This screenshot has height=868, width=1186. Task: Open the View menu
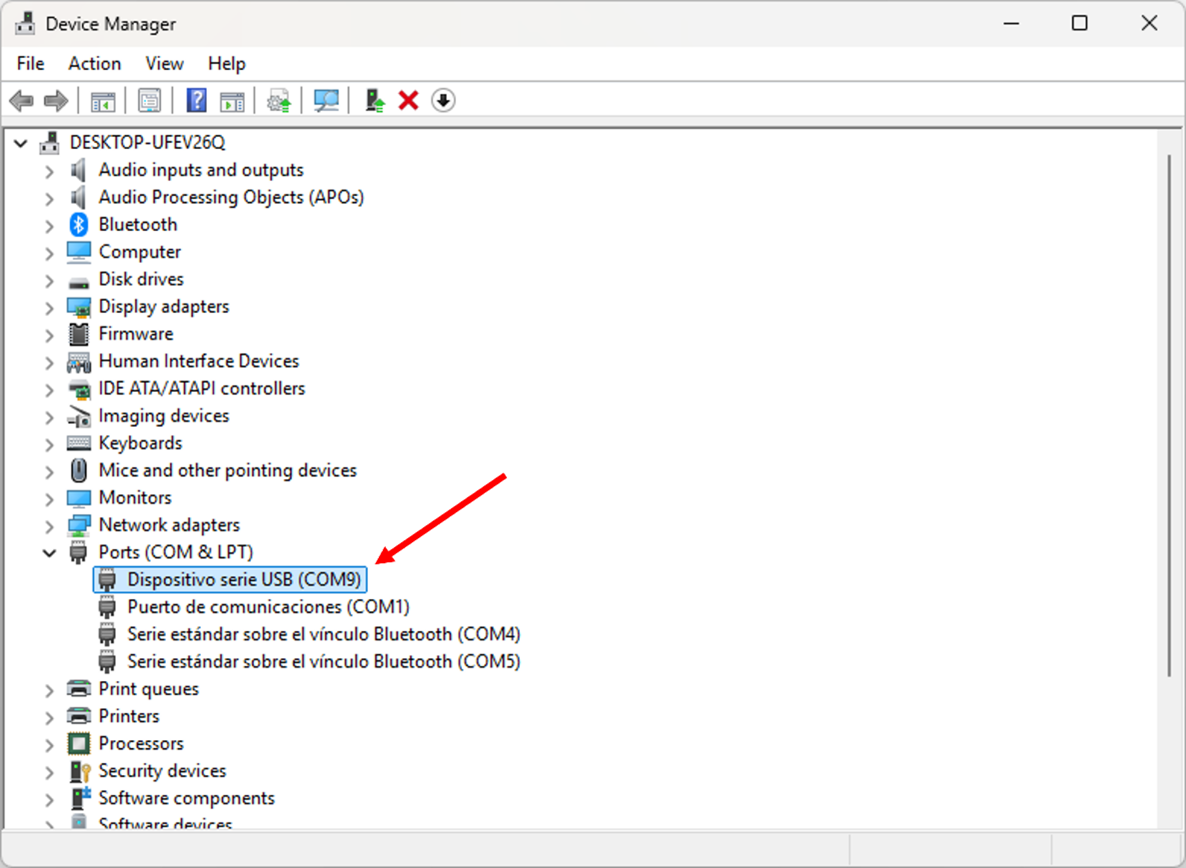(x=164, y=63)
